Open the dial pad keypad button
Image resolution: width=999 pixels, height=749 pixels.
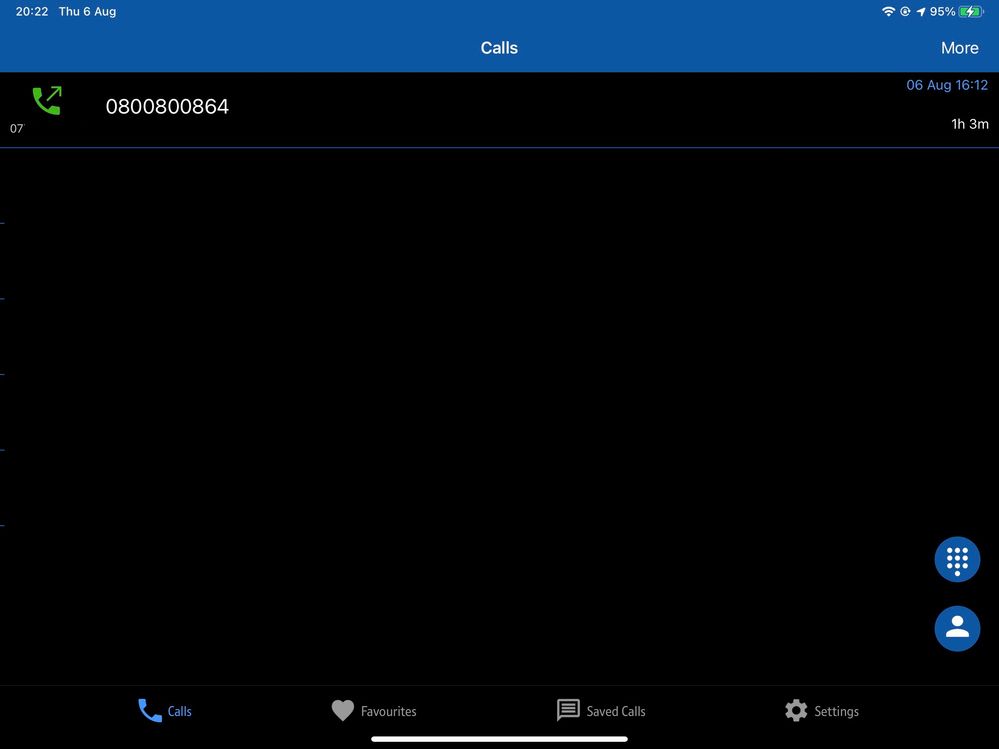point(956,559)
